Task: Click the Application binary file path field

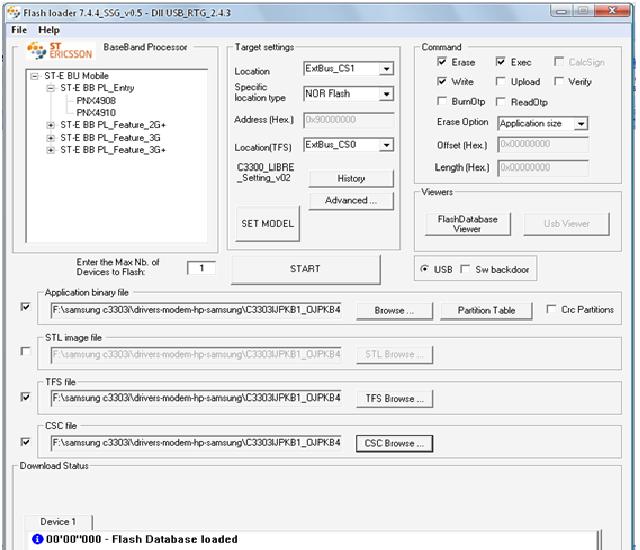Action: [x=196, y=310]
